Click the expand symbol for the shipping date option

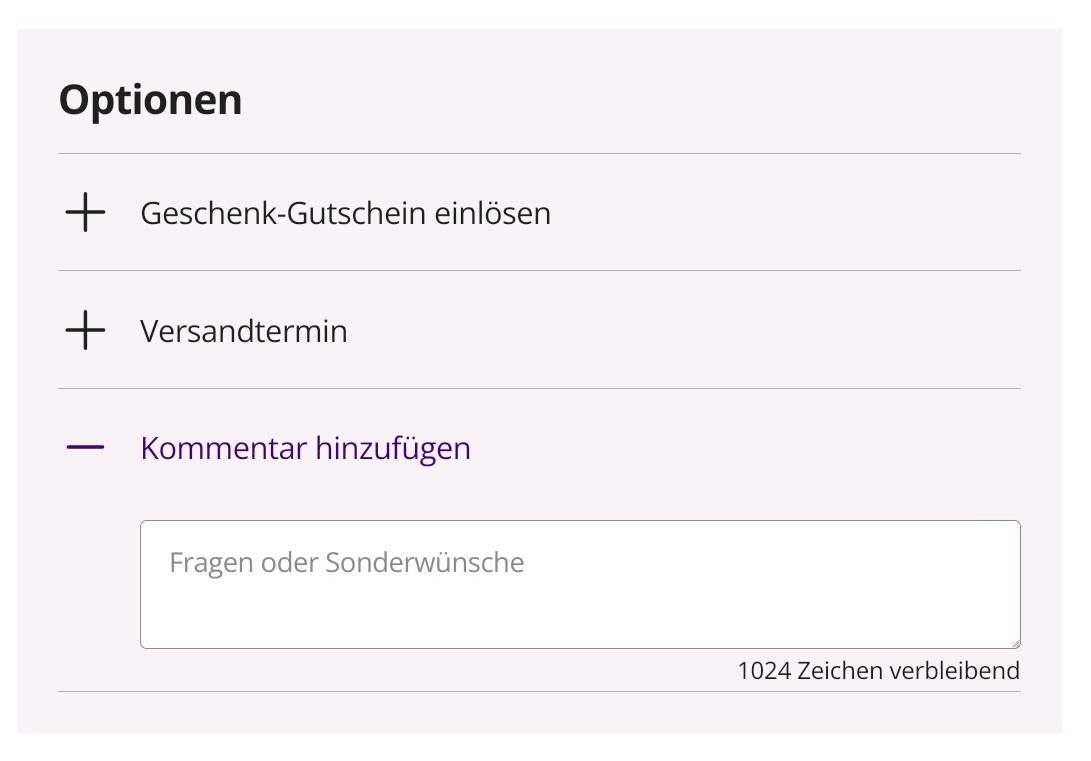point(85,331)
